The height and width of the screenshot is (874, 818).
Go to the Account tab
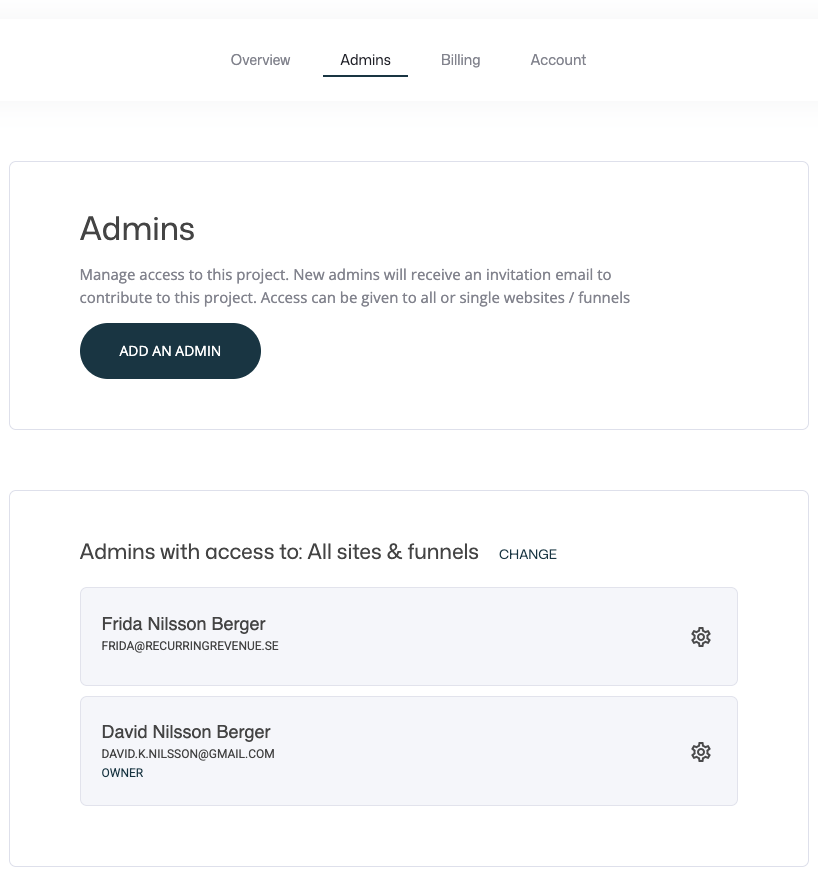click(x=558, y=60)
